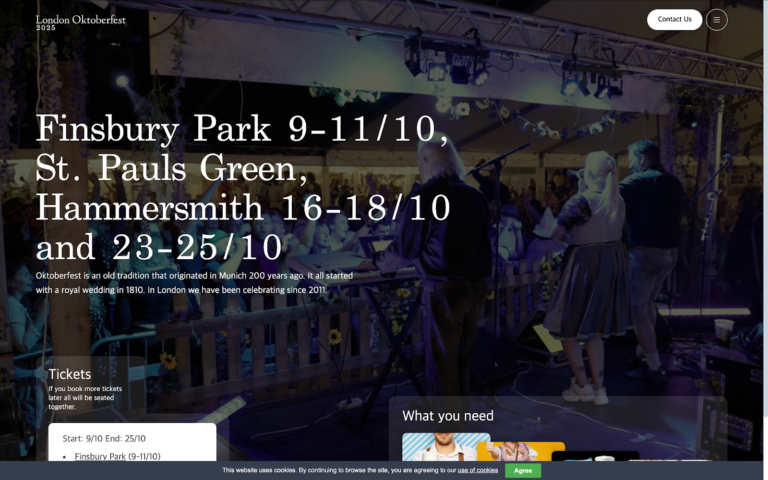Click the St. Pauls Green headline line
The image size is (768, 480).
171,169
